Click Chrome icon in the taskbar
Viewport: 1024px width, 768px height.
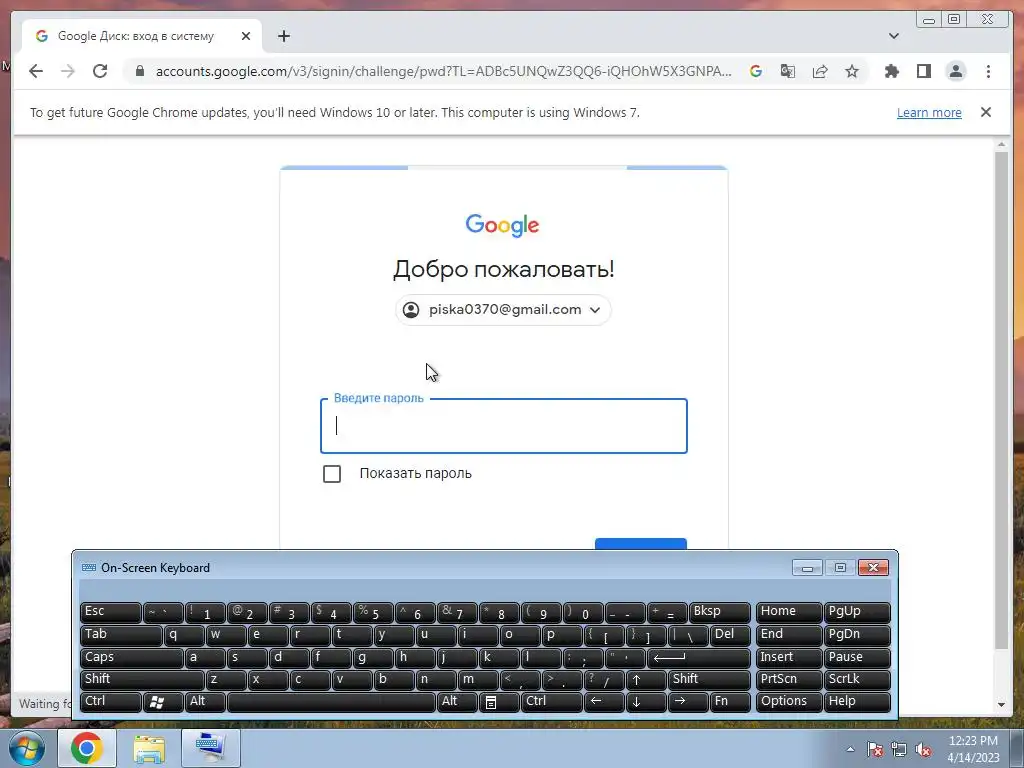click(x=87, y=748)
